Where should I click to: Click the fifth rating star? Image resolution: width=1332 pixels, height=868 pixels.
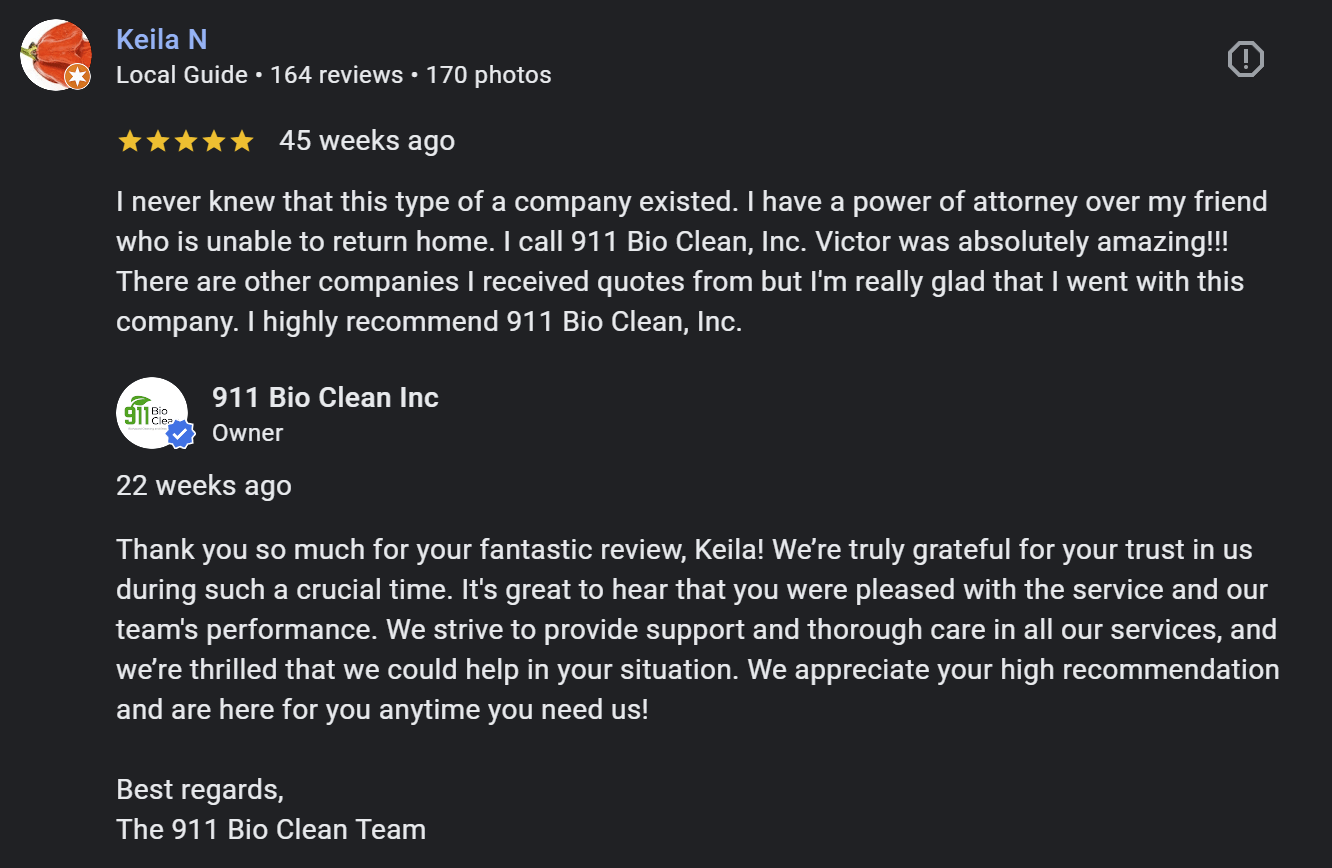tap(242, 141)
